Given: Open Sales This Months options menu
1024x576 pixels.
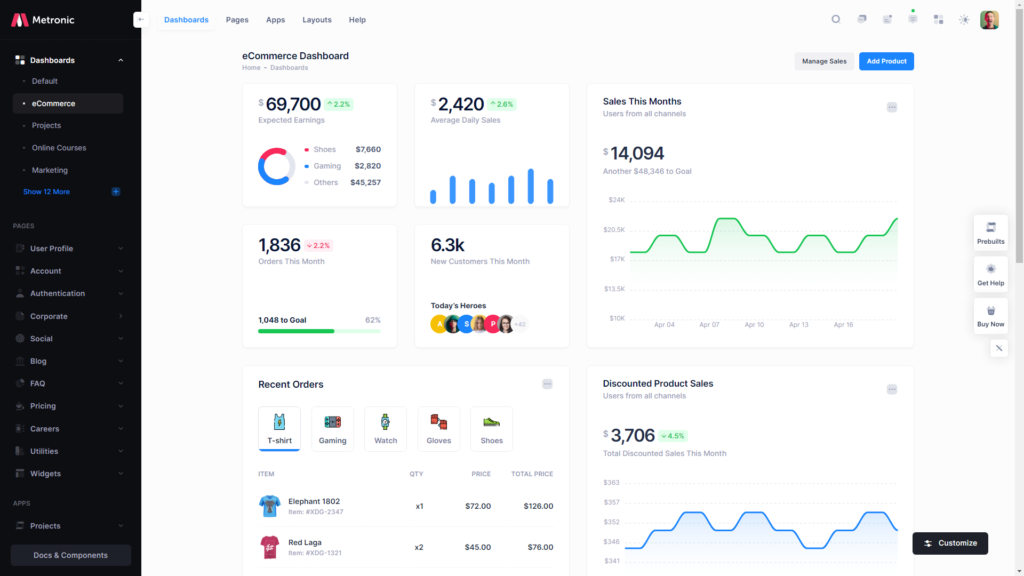Looking at the screenshot, I should [x=892, y=107].
